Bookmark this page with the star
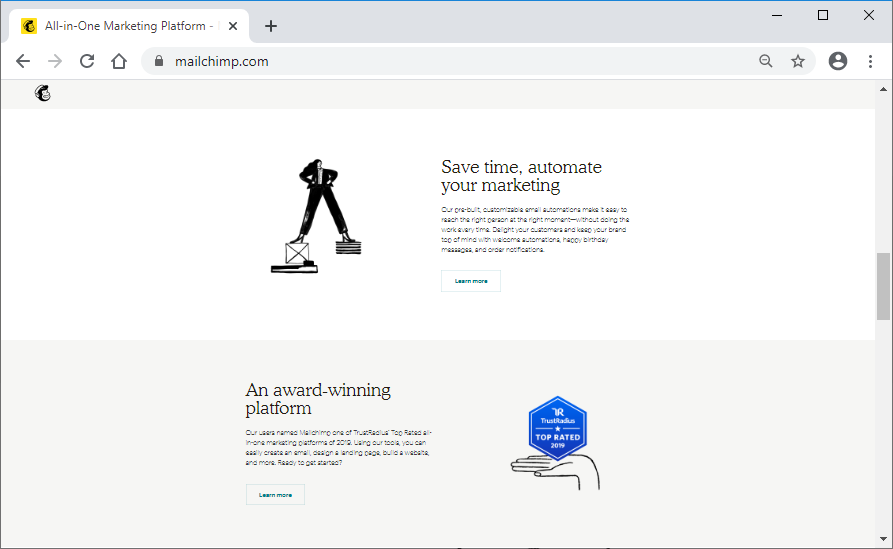The width and height of the screenshot is (893, 549). (x=798, y=61)
